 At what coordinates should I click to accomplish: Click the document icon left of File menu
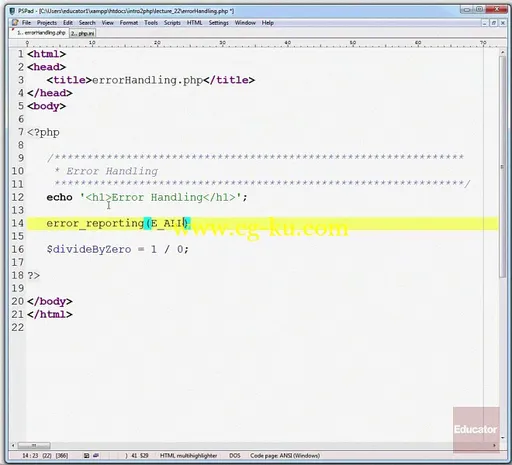(15, 23)
